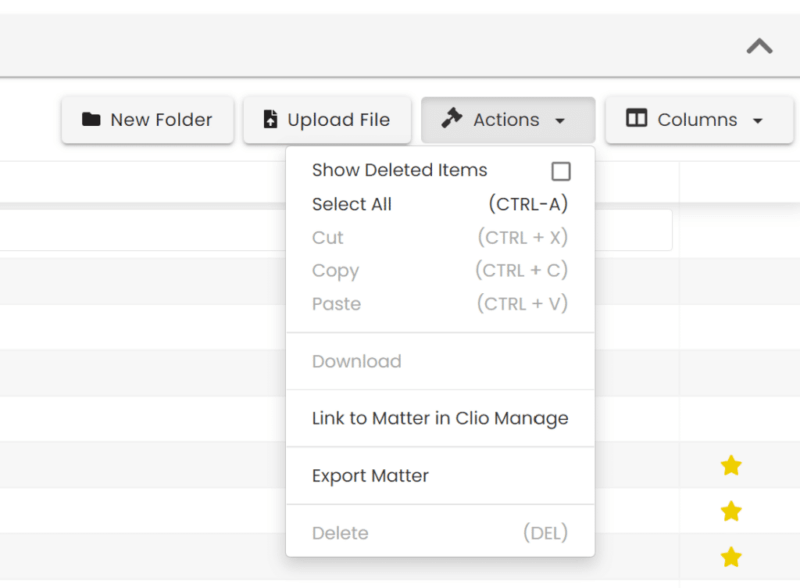The image size is (800, 588).
Task: Select Link to Matter in Clio Manage
Action: (x=442, y=418)
